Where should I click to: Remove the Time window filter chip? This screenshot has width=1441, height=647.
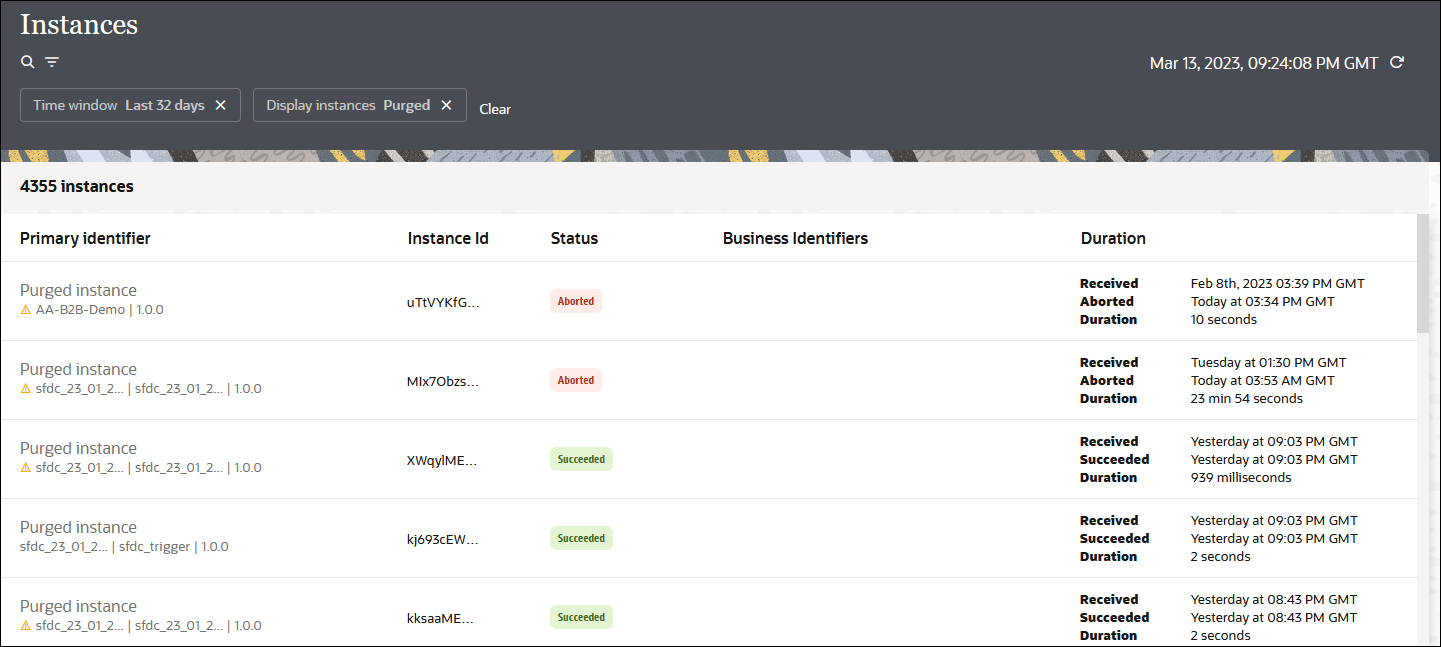click(221, 105)
